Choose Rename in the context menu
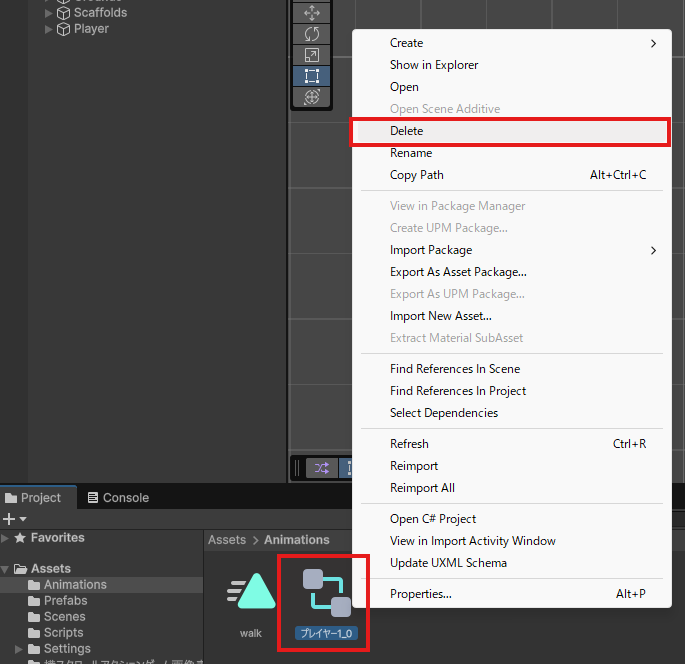 pos(512,153)
